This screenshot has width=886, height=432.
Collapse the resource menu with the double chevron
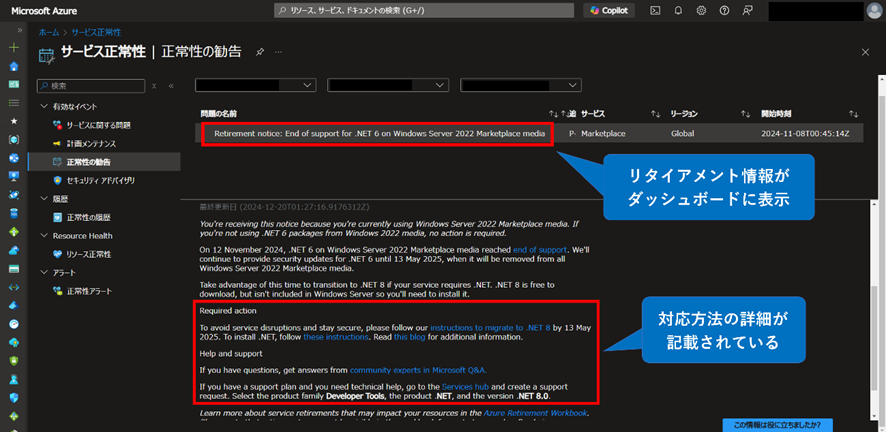[x=171, y=86]
